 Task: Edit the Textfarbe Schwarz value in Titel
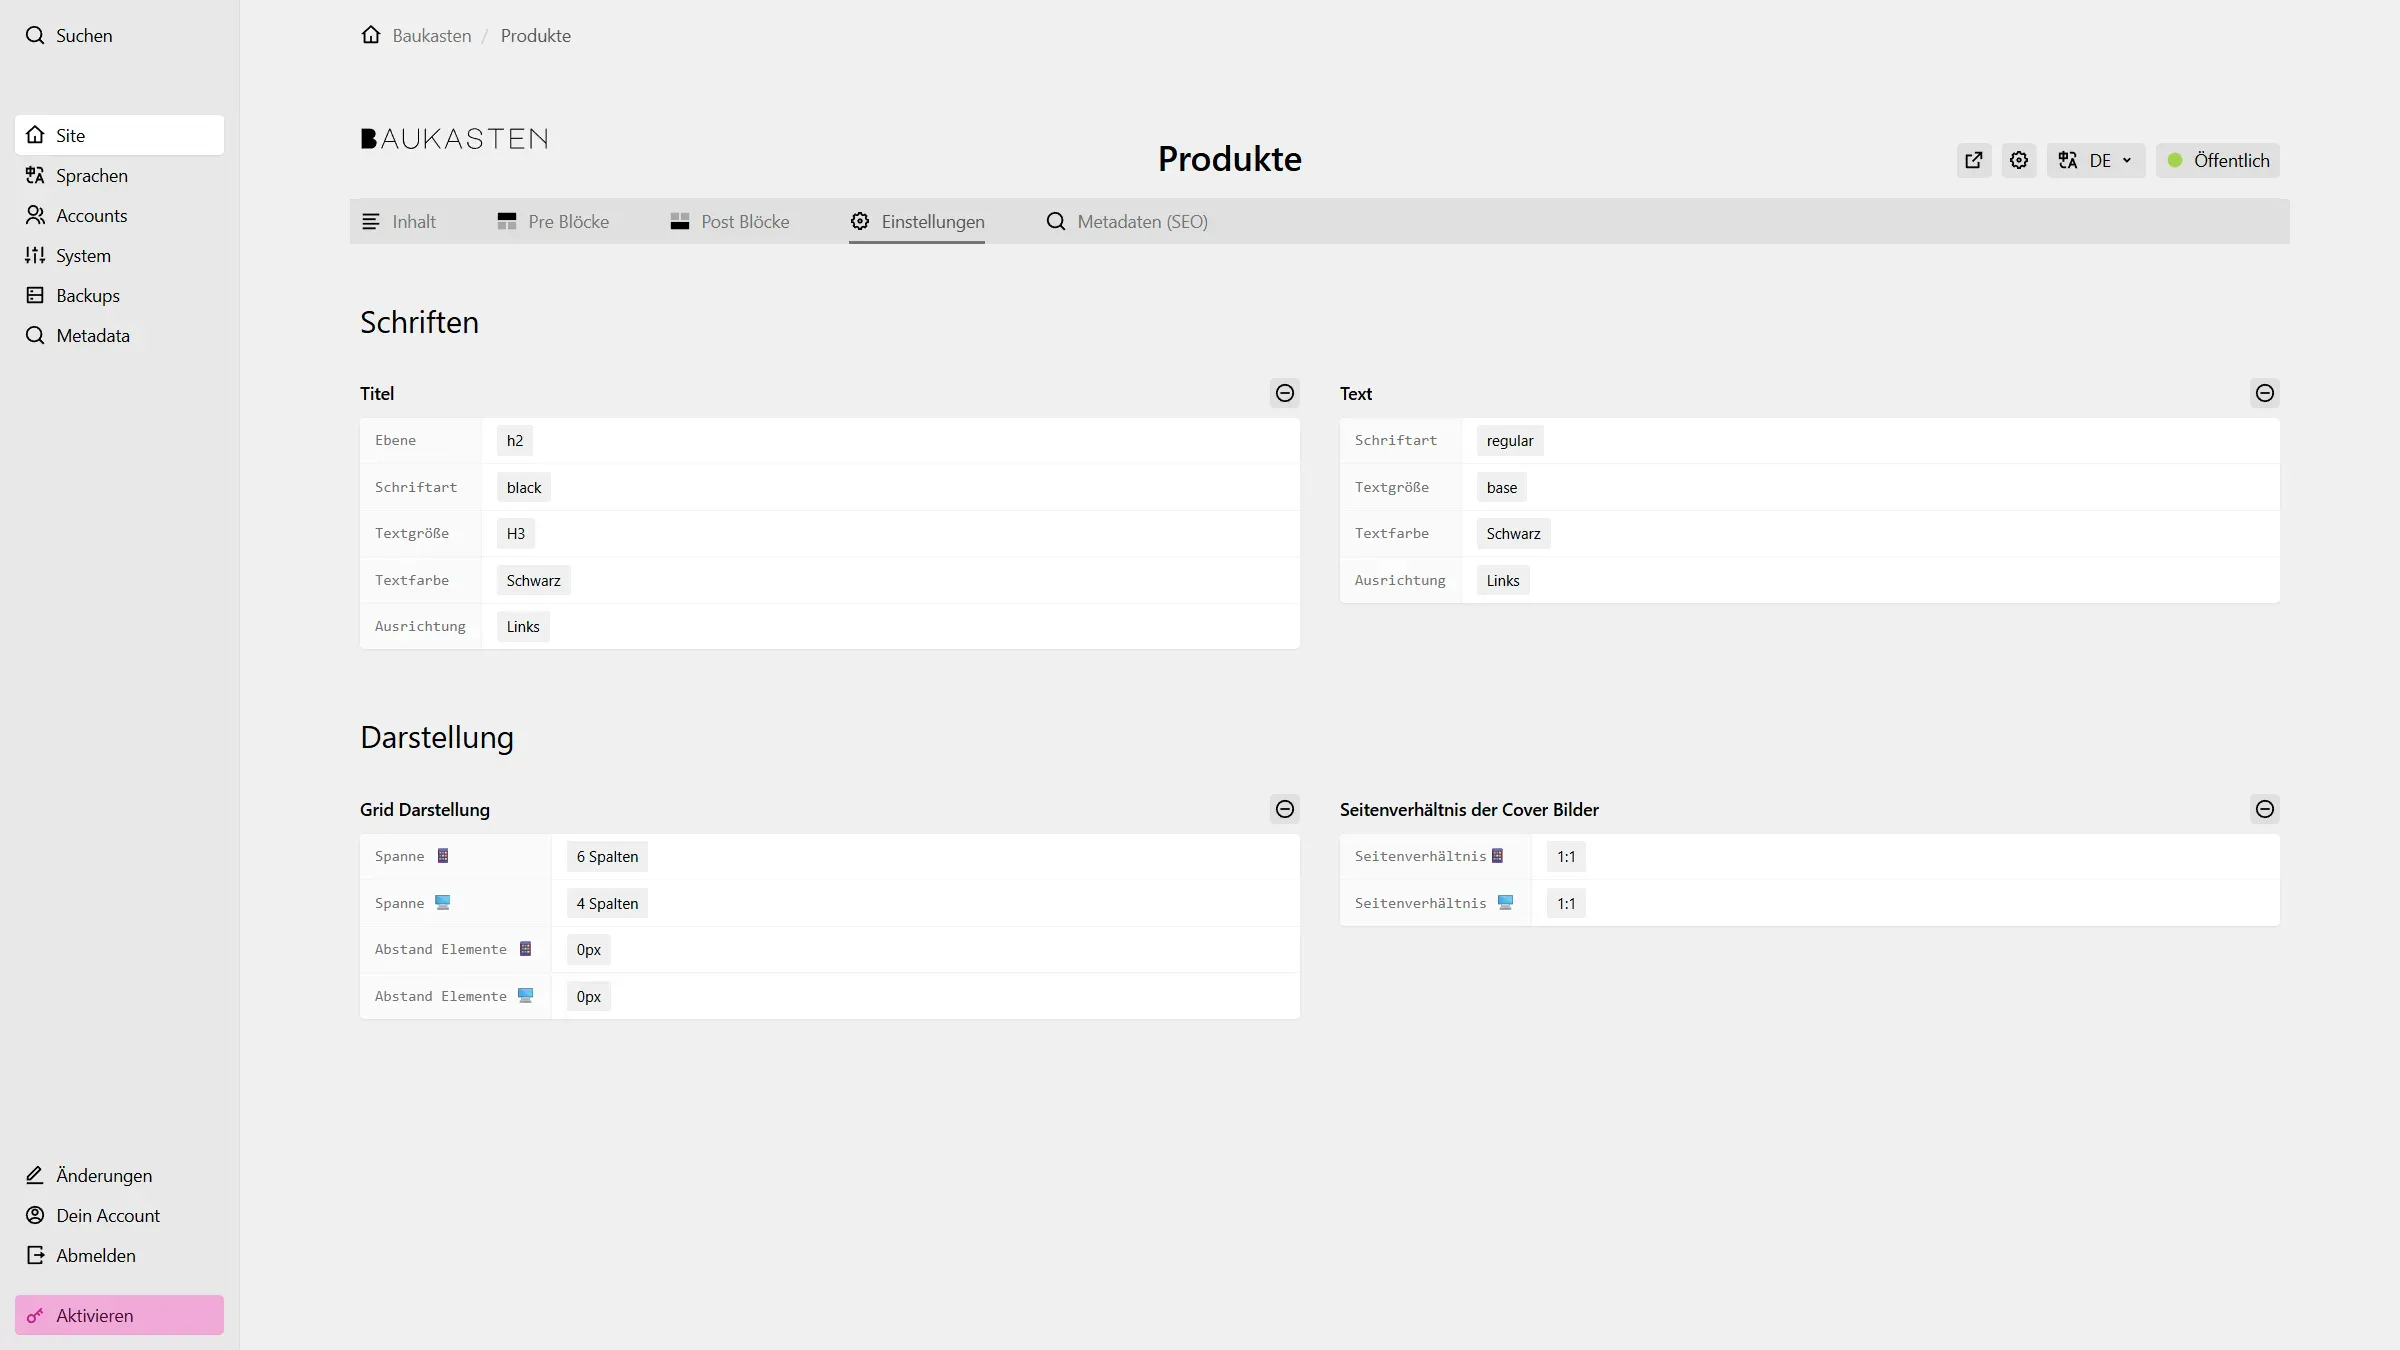[533, 580]
